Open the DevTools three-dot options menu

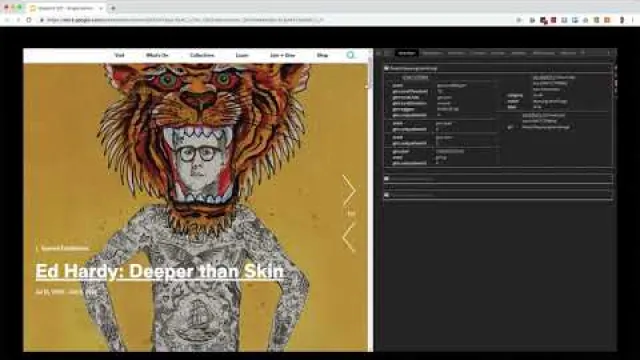609,53
